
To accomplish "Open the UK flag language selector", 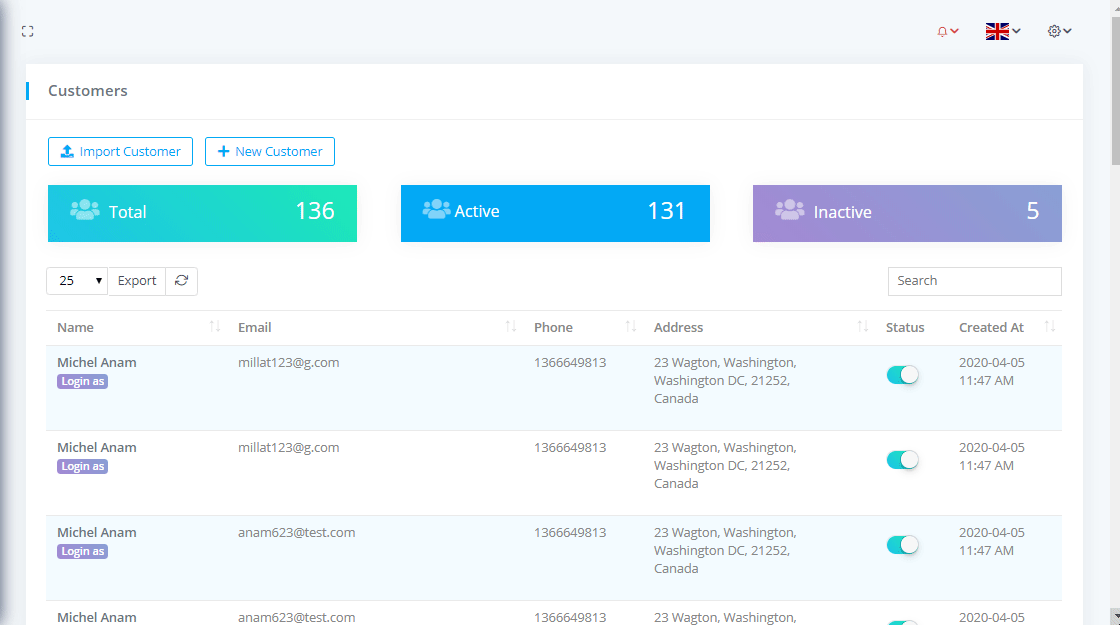I will [x=1002, y=32].
